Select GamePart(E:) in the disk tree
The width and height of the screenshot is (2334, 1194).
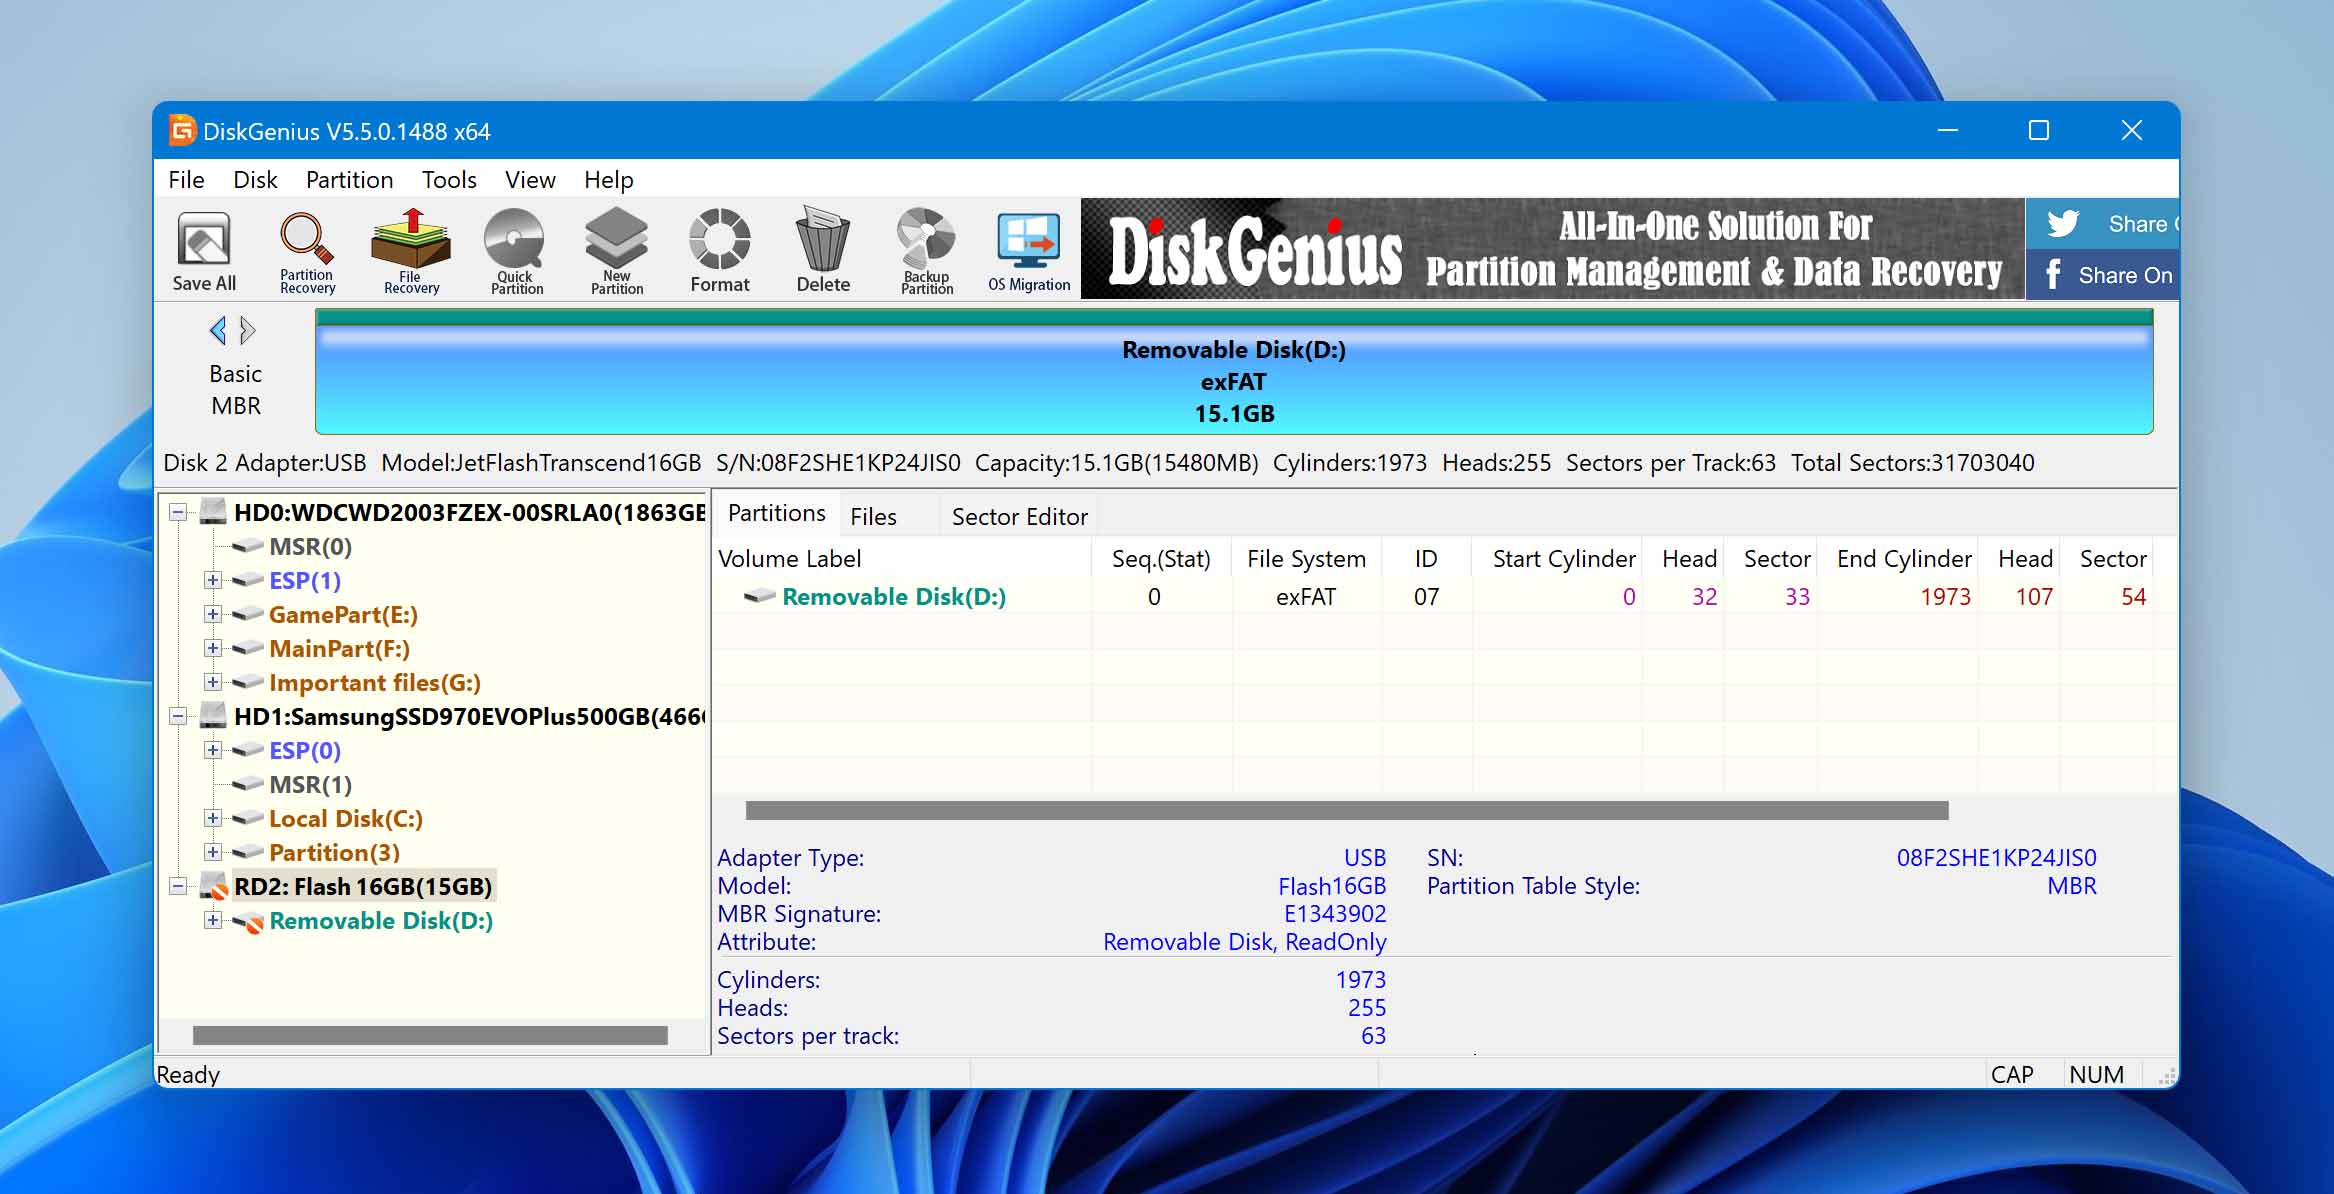pyautogui.click(x=343, y=614)
